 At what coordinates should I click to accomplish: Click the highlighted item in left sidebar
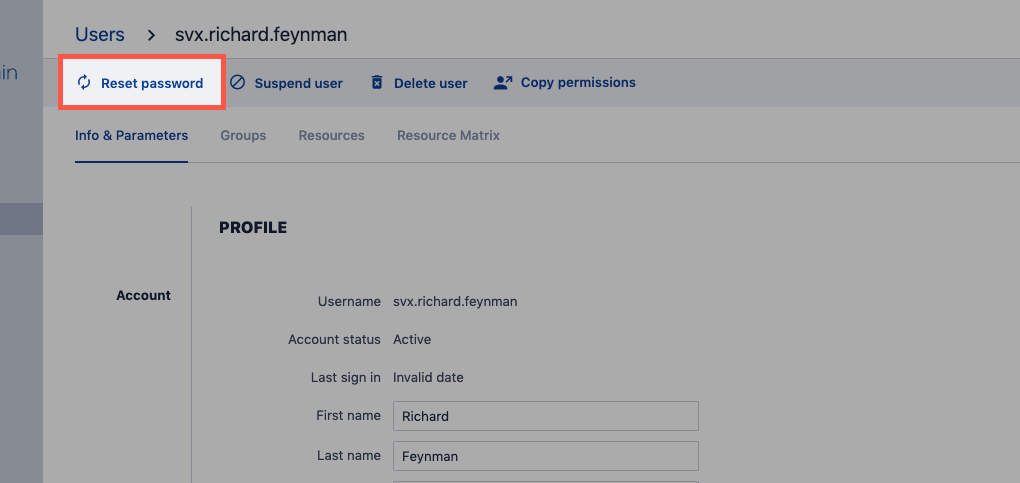[x=21, y=219]
